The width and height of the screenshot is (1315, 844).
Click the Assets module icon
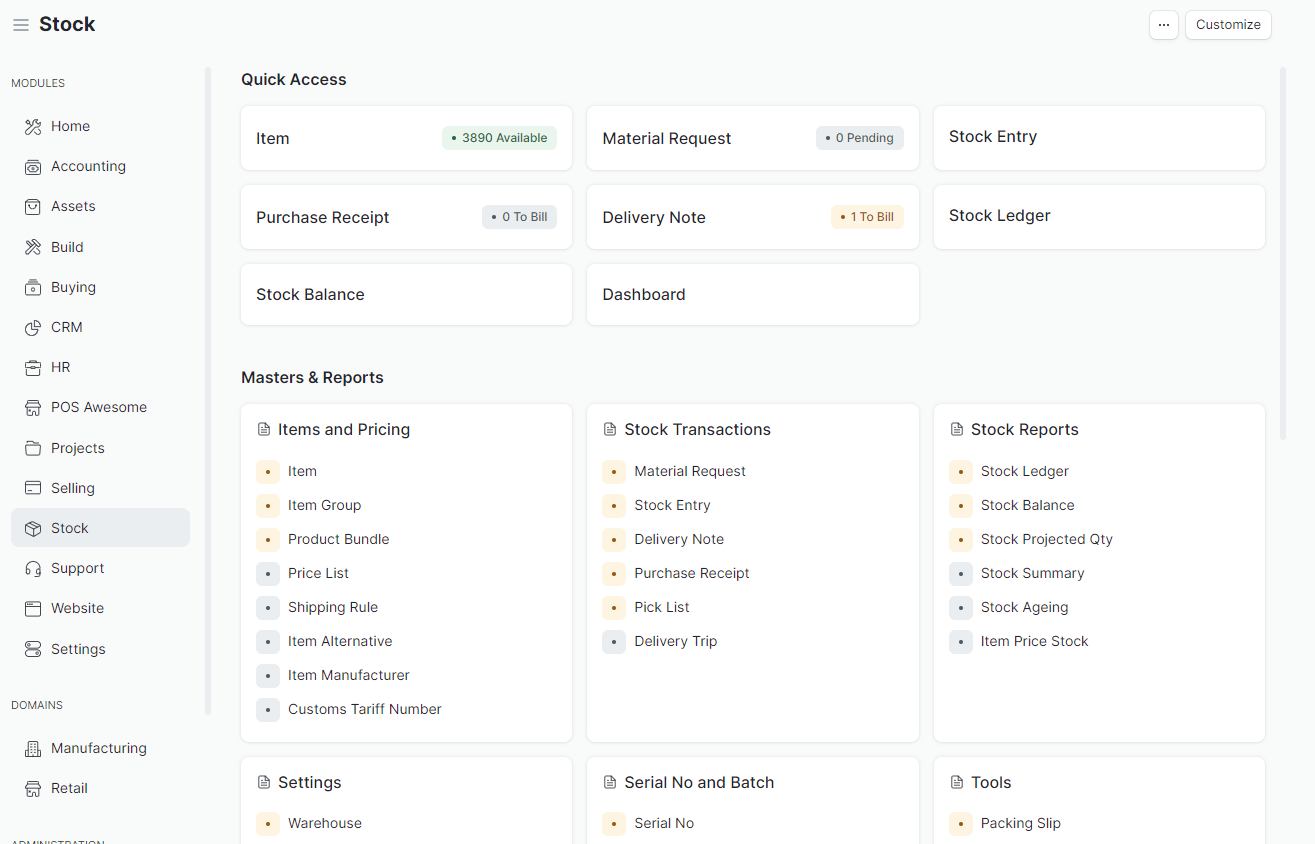click(x=33, y=207)
